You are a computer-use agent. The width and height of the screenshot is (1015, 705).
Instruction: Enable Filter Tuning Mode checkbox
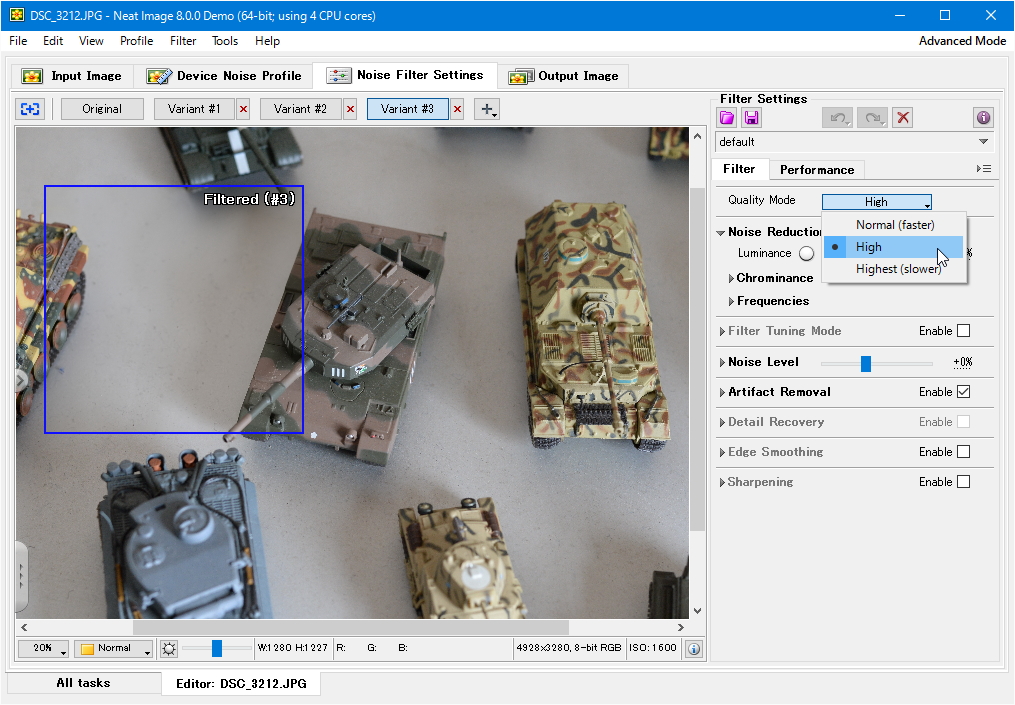(x=963, y=331)
